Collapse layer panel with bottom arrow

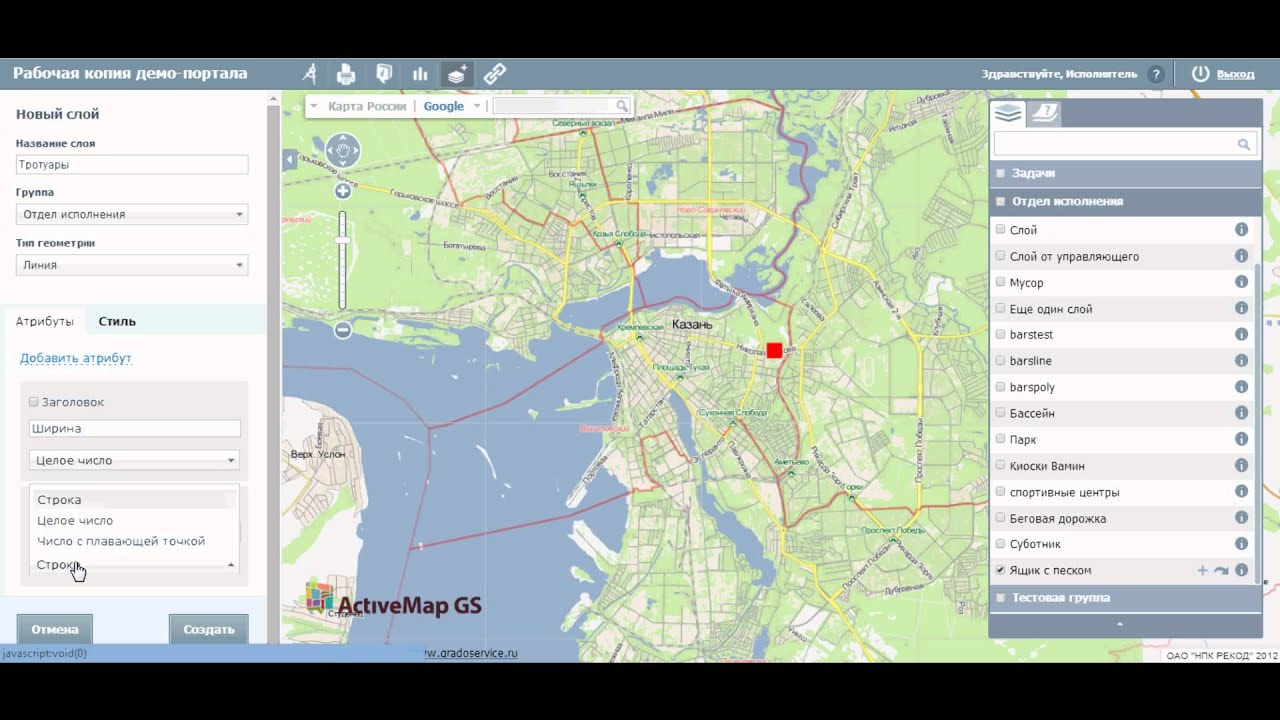point(1120,624)
